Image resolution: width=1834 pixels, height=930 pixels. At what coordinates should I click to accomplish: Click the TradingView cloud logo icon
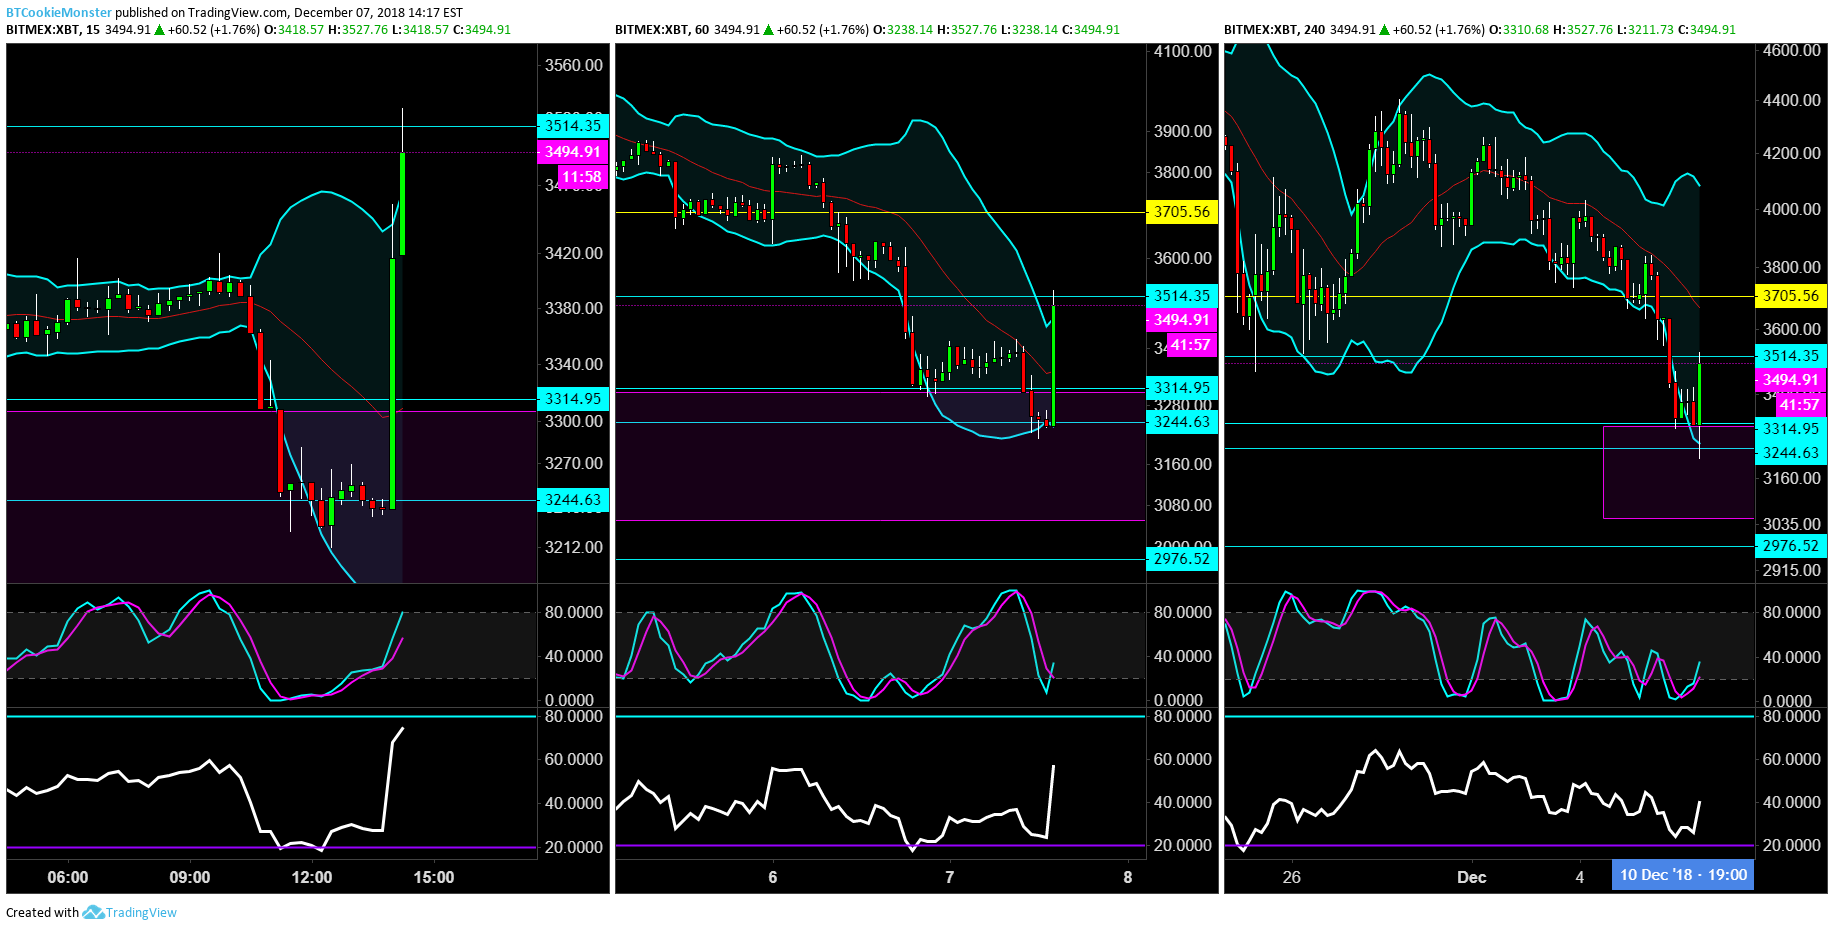(x=93, y=912)
